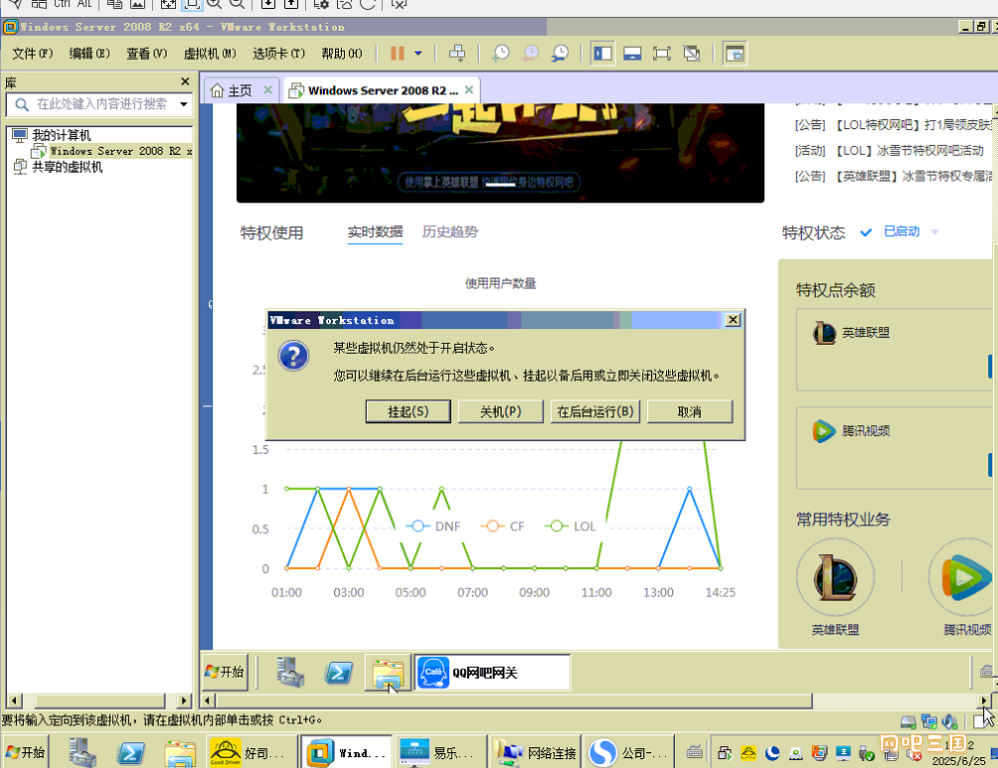This screenshot has width=998, height=768.
Task: Click the library search input field
Action: tap(99, 104)
